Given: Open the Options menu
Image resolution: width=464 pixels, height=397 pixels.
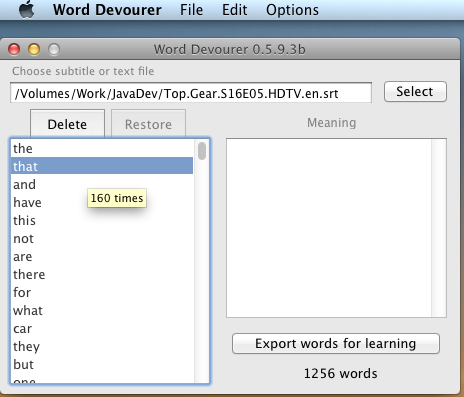Looking at the screenshot, I should (292, 10).
